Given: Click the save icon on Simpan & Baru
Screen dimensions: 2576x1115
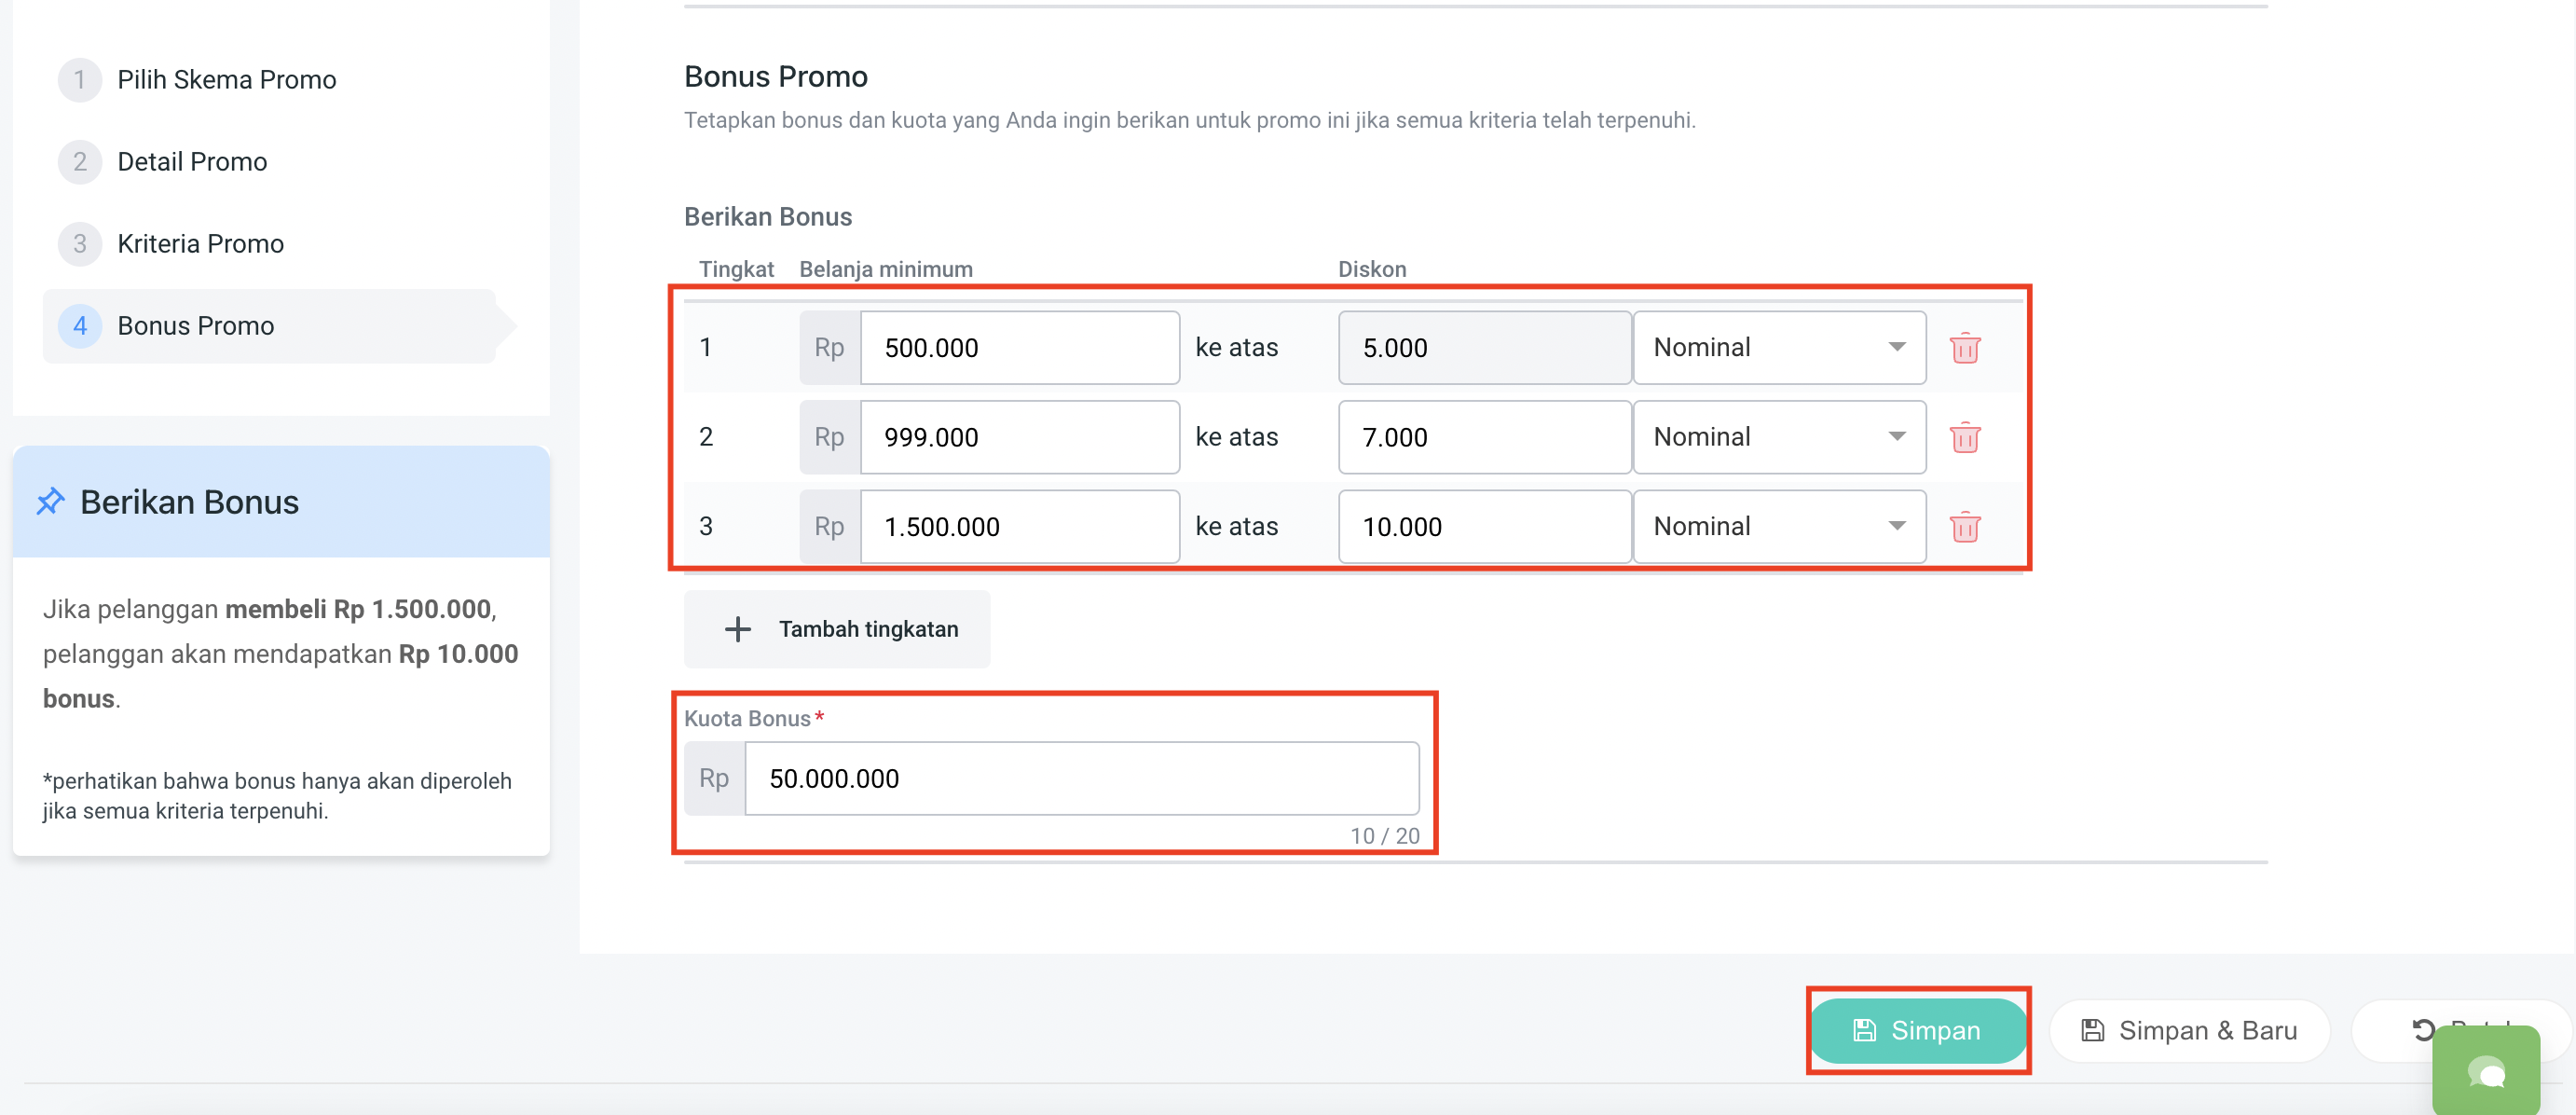Looking at the screenshot, I should (x=2093, y=1030).
